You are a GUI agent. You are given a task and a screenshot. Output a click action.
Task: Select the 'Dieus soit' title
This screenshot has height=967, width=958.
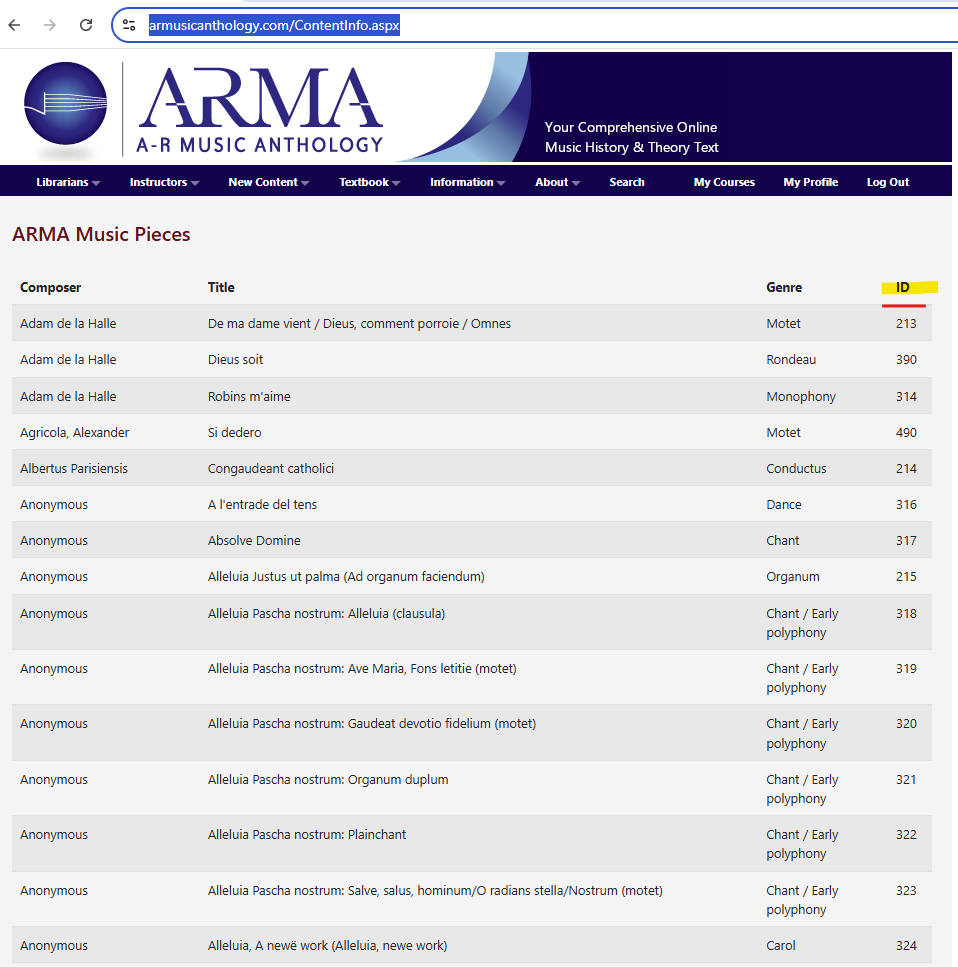tap(235, 360)
